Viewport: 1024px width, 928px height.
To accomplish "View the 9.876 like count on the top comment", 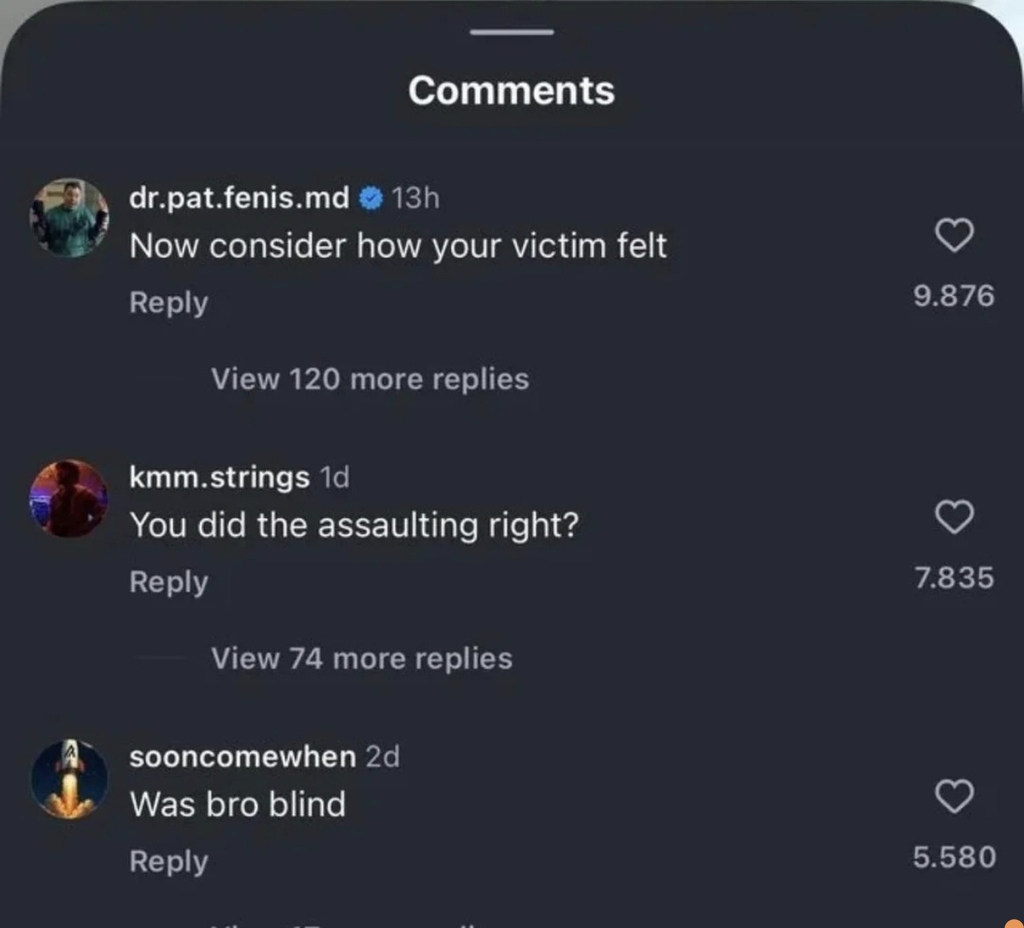I will pyautogui.click(x=954, y=295).
